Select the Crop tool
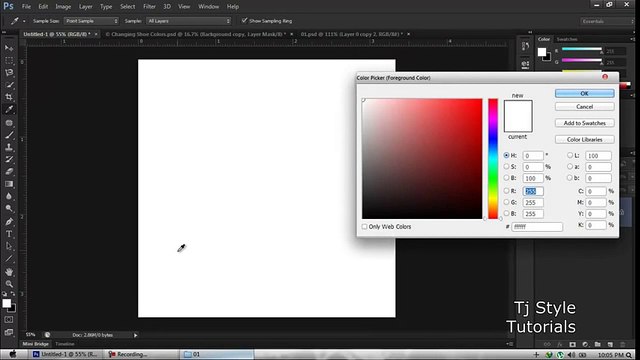This screenshot has height=360, width=640. 9,97
